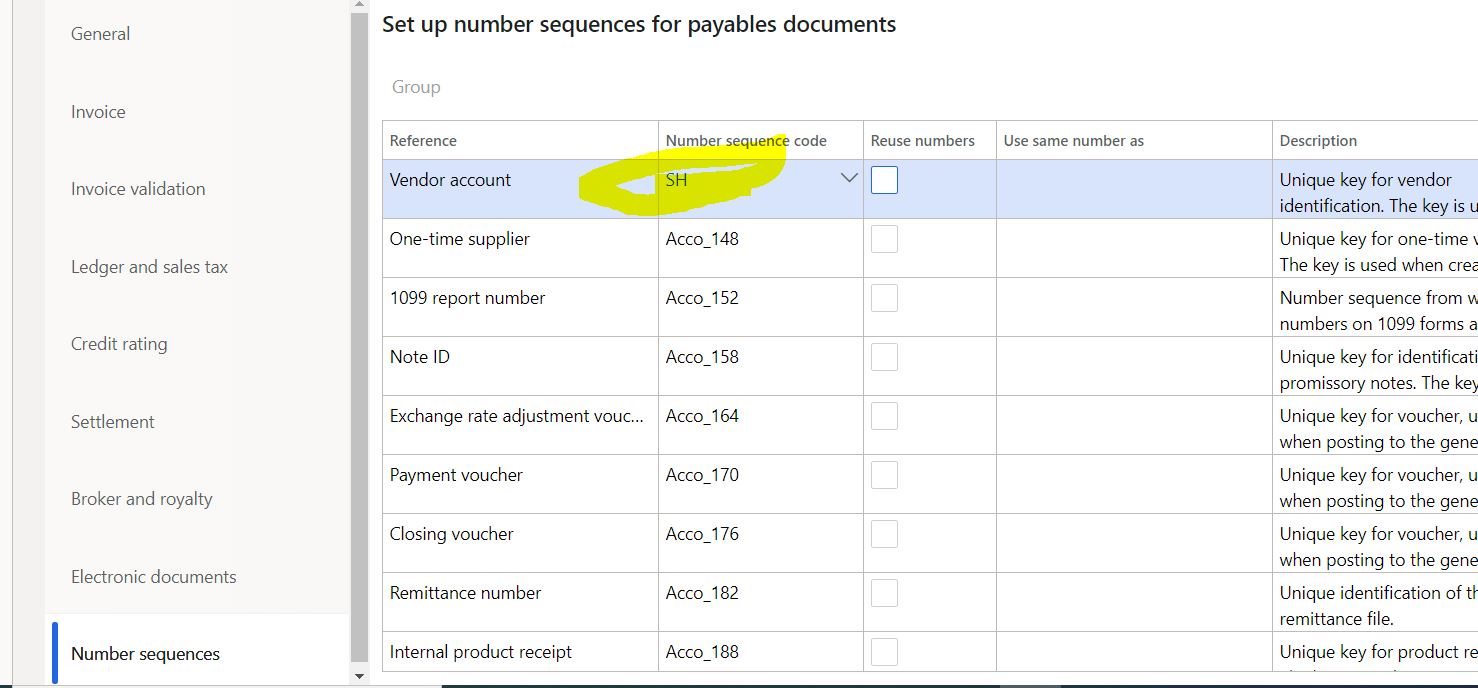The image size is (1478, 688).
Task: Open Invoice validation settings
Action: pyautogui.click(x=137, y=188)
